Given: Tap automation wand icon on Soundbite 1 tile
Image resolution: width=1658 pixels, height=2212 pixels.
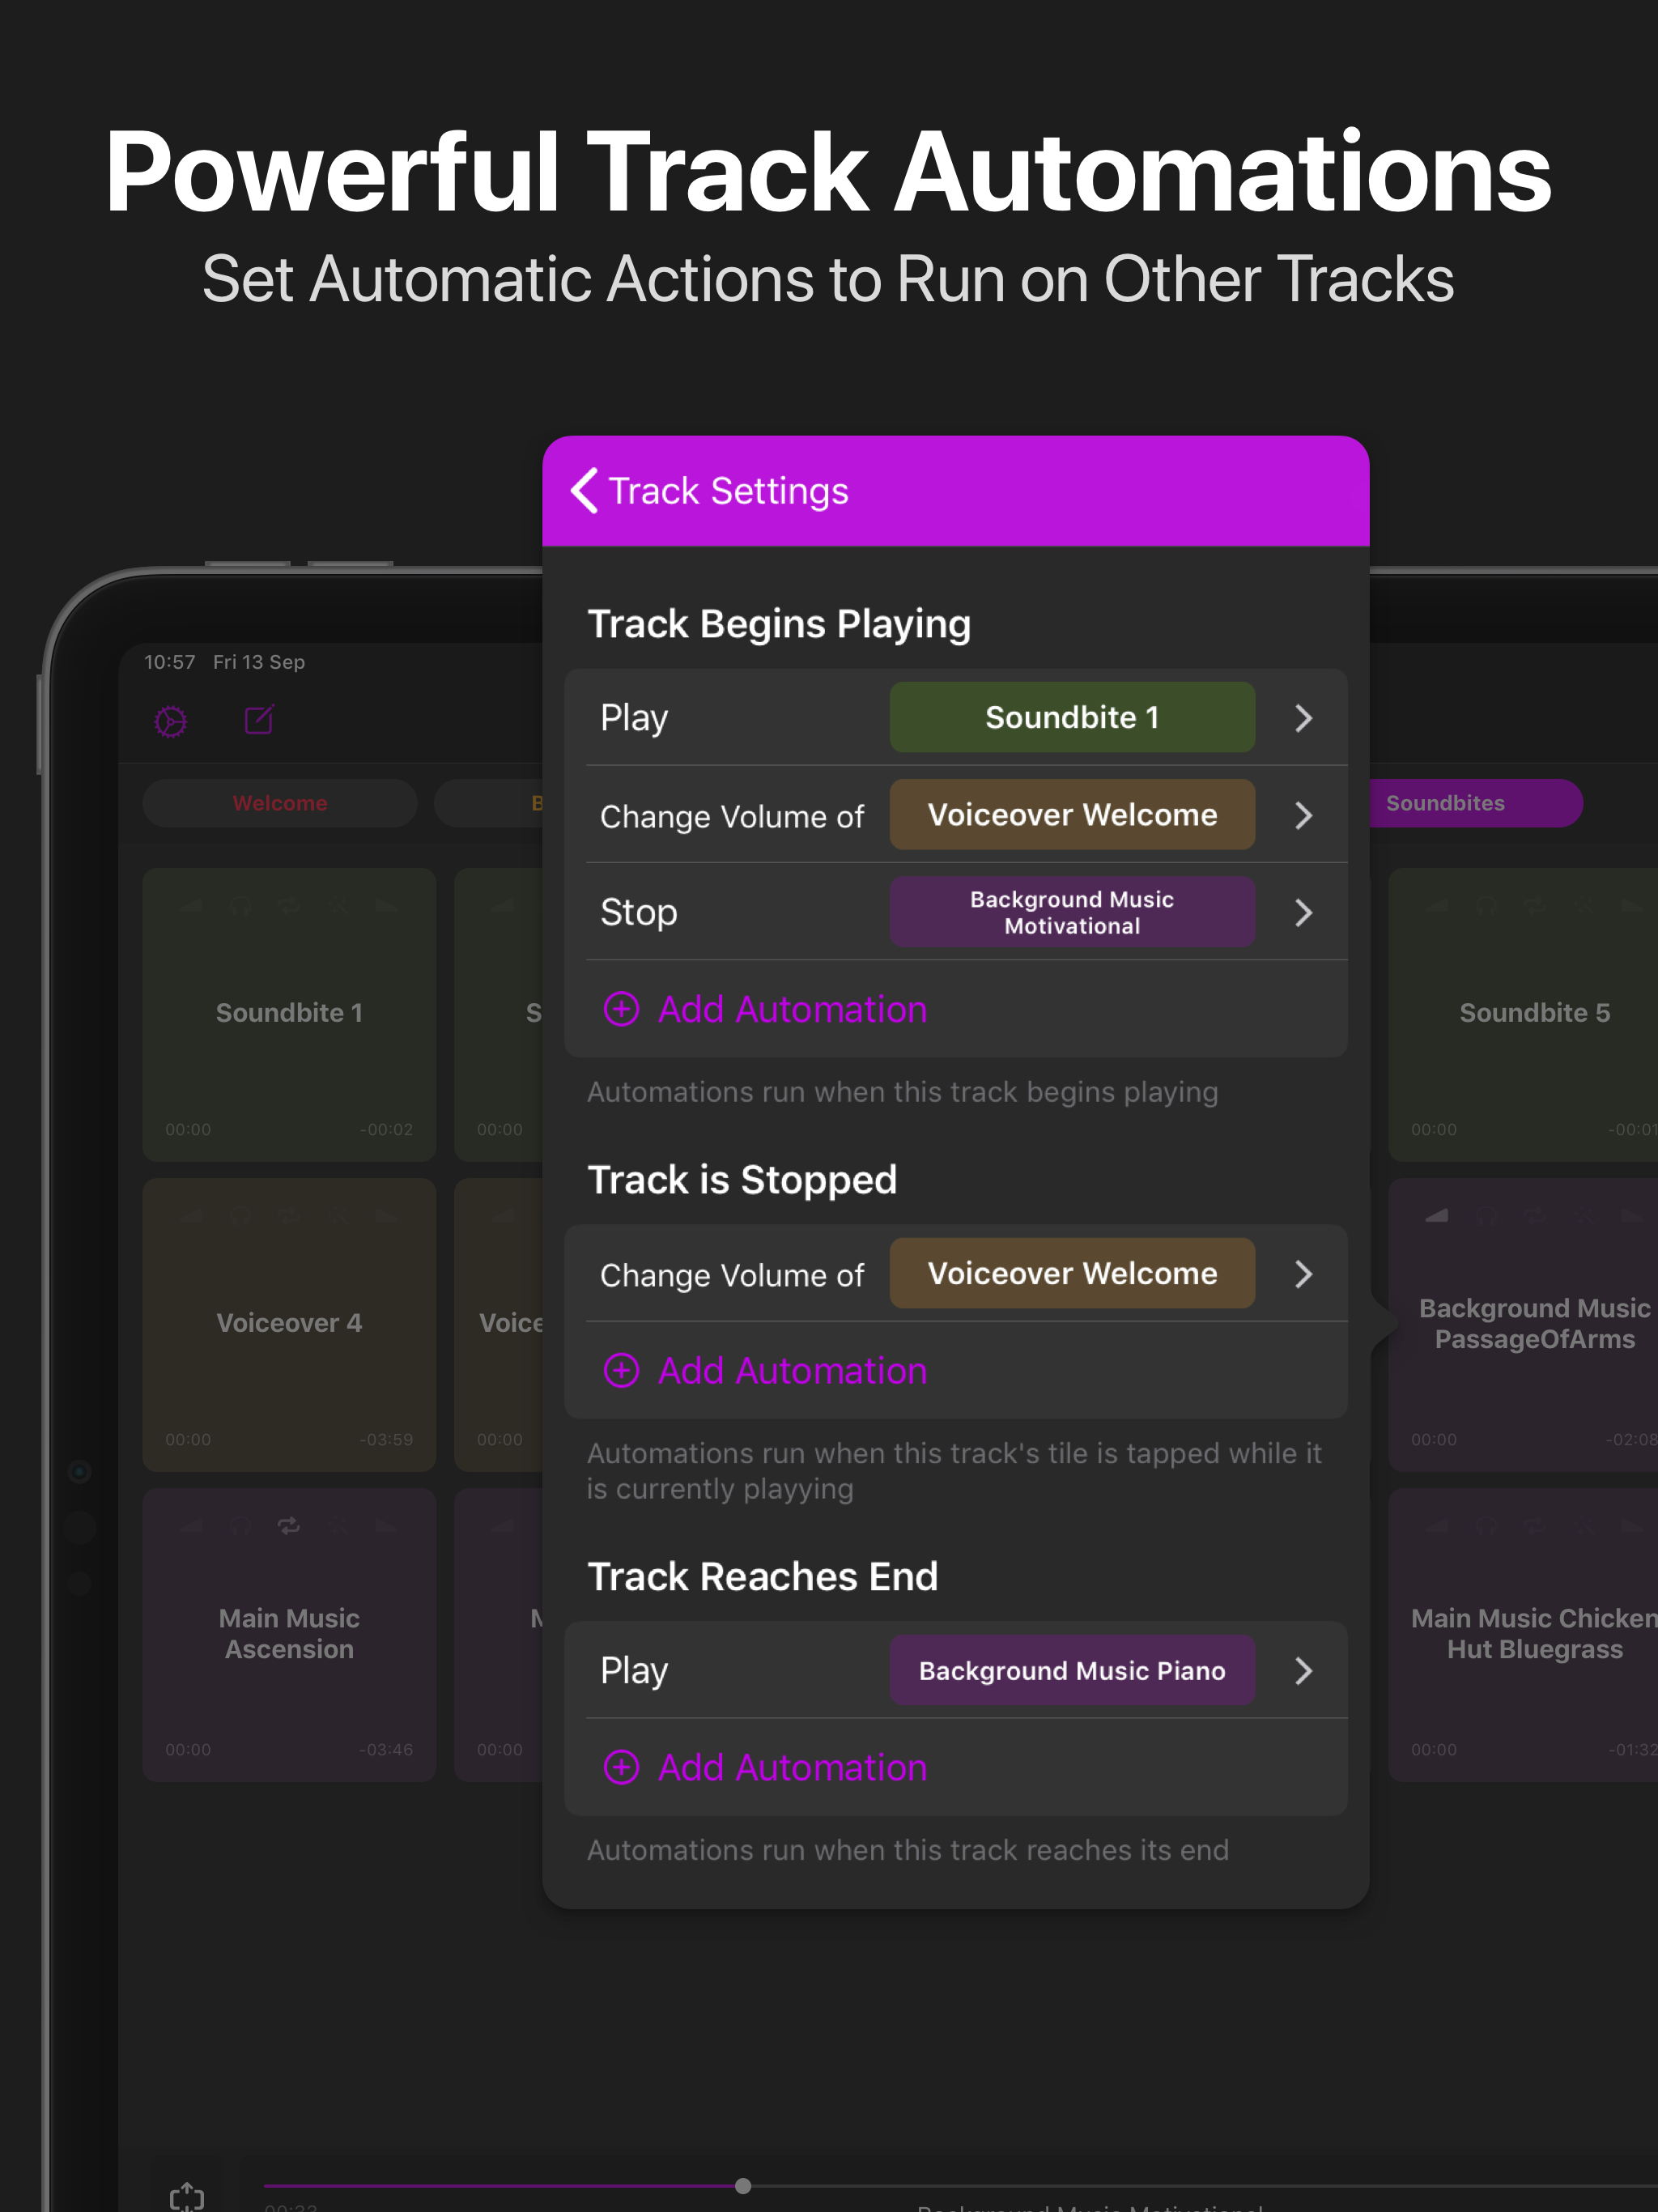Looking at the screenshot, I should coord(339,906).
